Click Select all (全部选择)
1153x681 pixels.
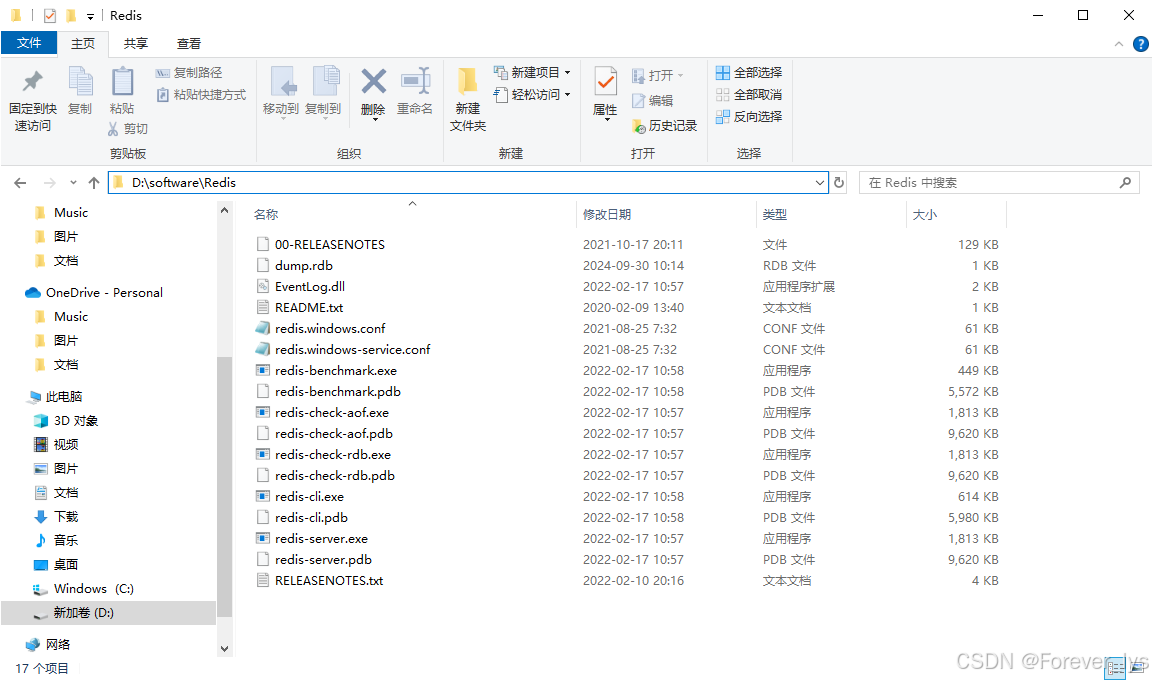coord(749,73)
